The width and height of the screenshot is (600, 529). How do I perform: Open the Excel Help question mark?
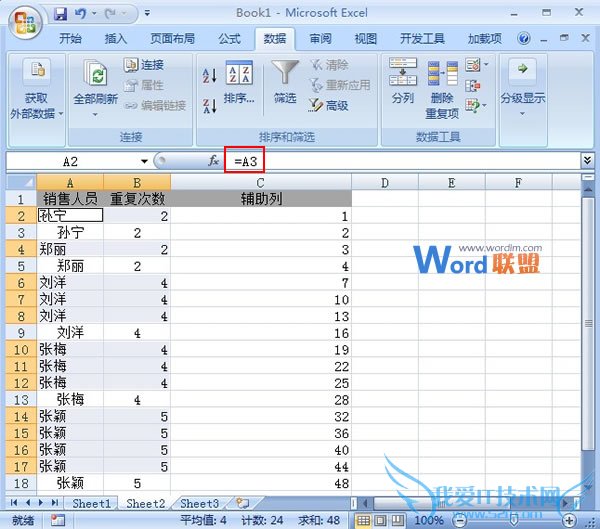pos(523,38)
